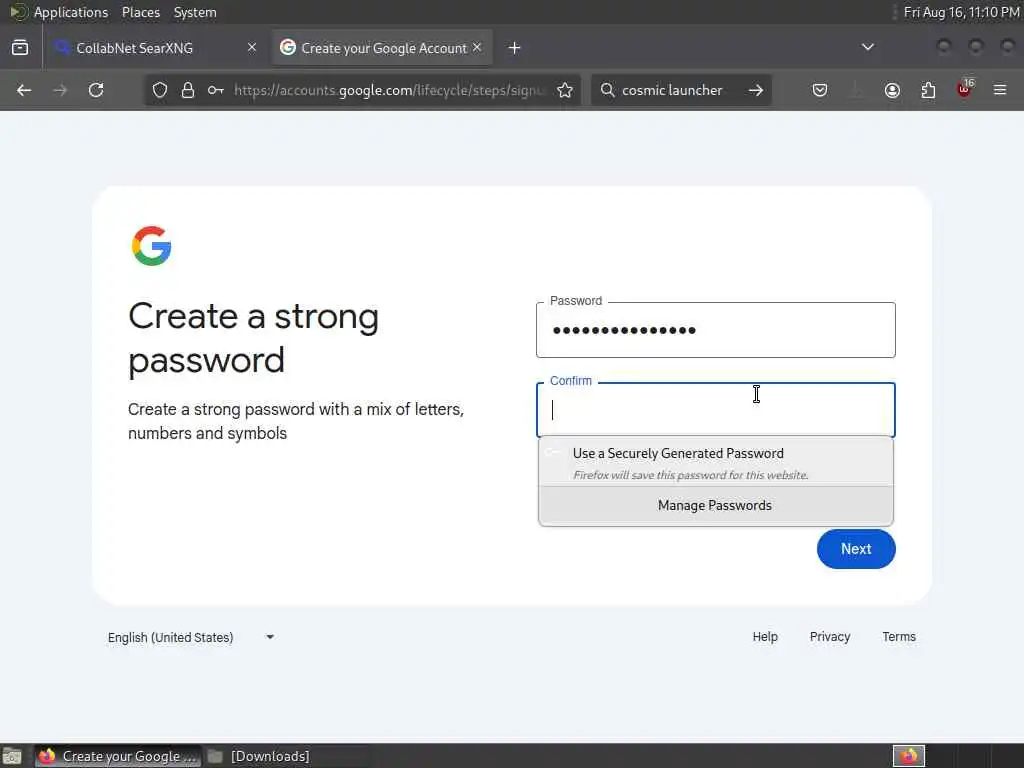Click the search bar magnifier icon
This screenshot has height=768, width=1024.
(607, 90)
